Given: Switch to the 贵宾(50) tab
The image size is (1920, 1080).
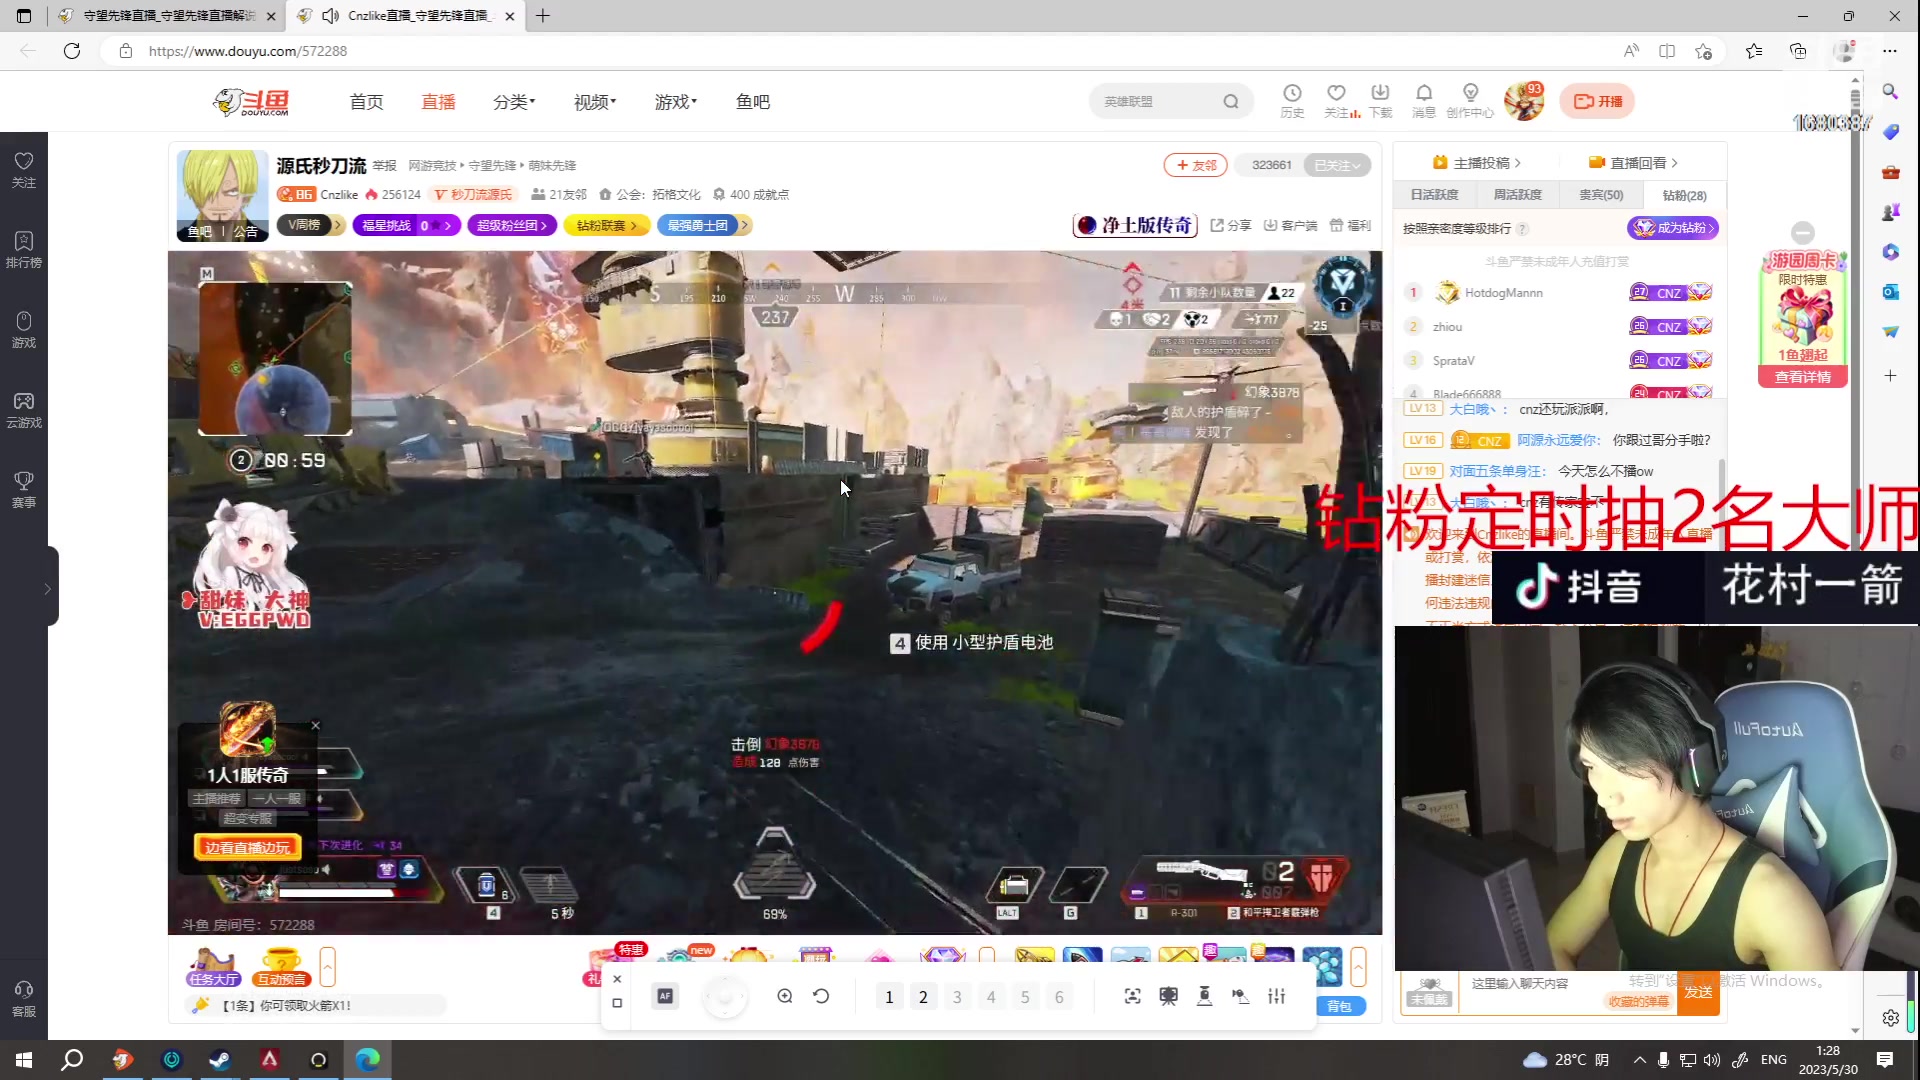Looking at the screenshot, I should tap(1601, 195).
